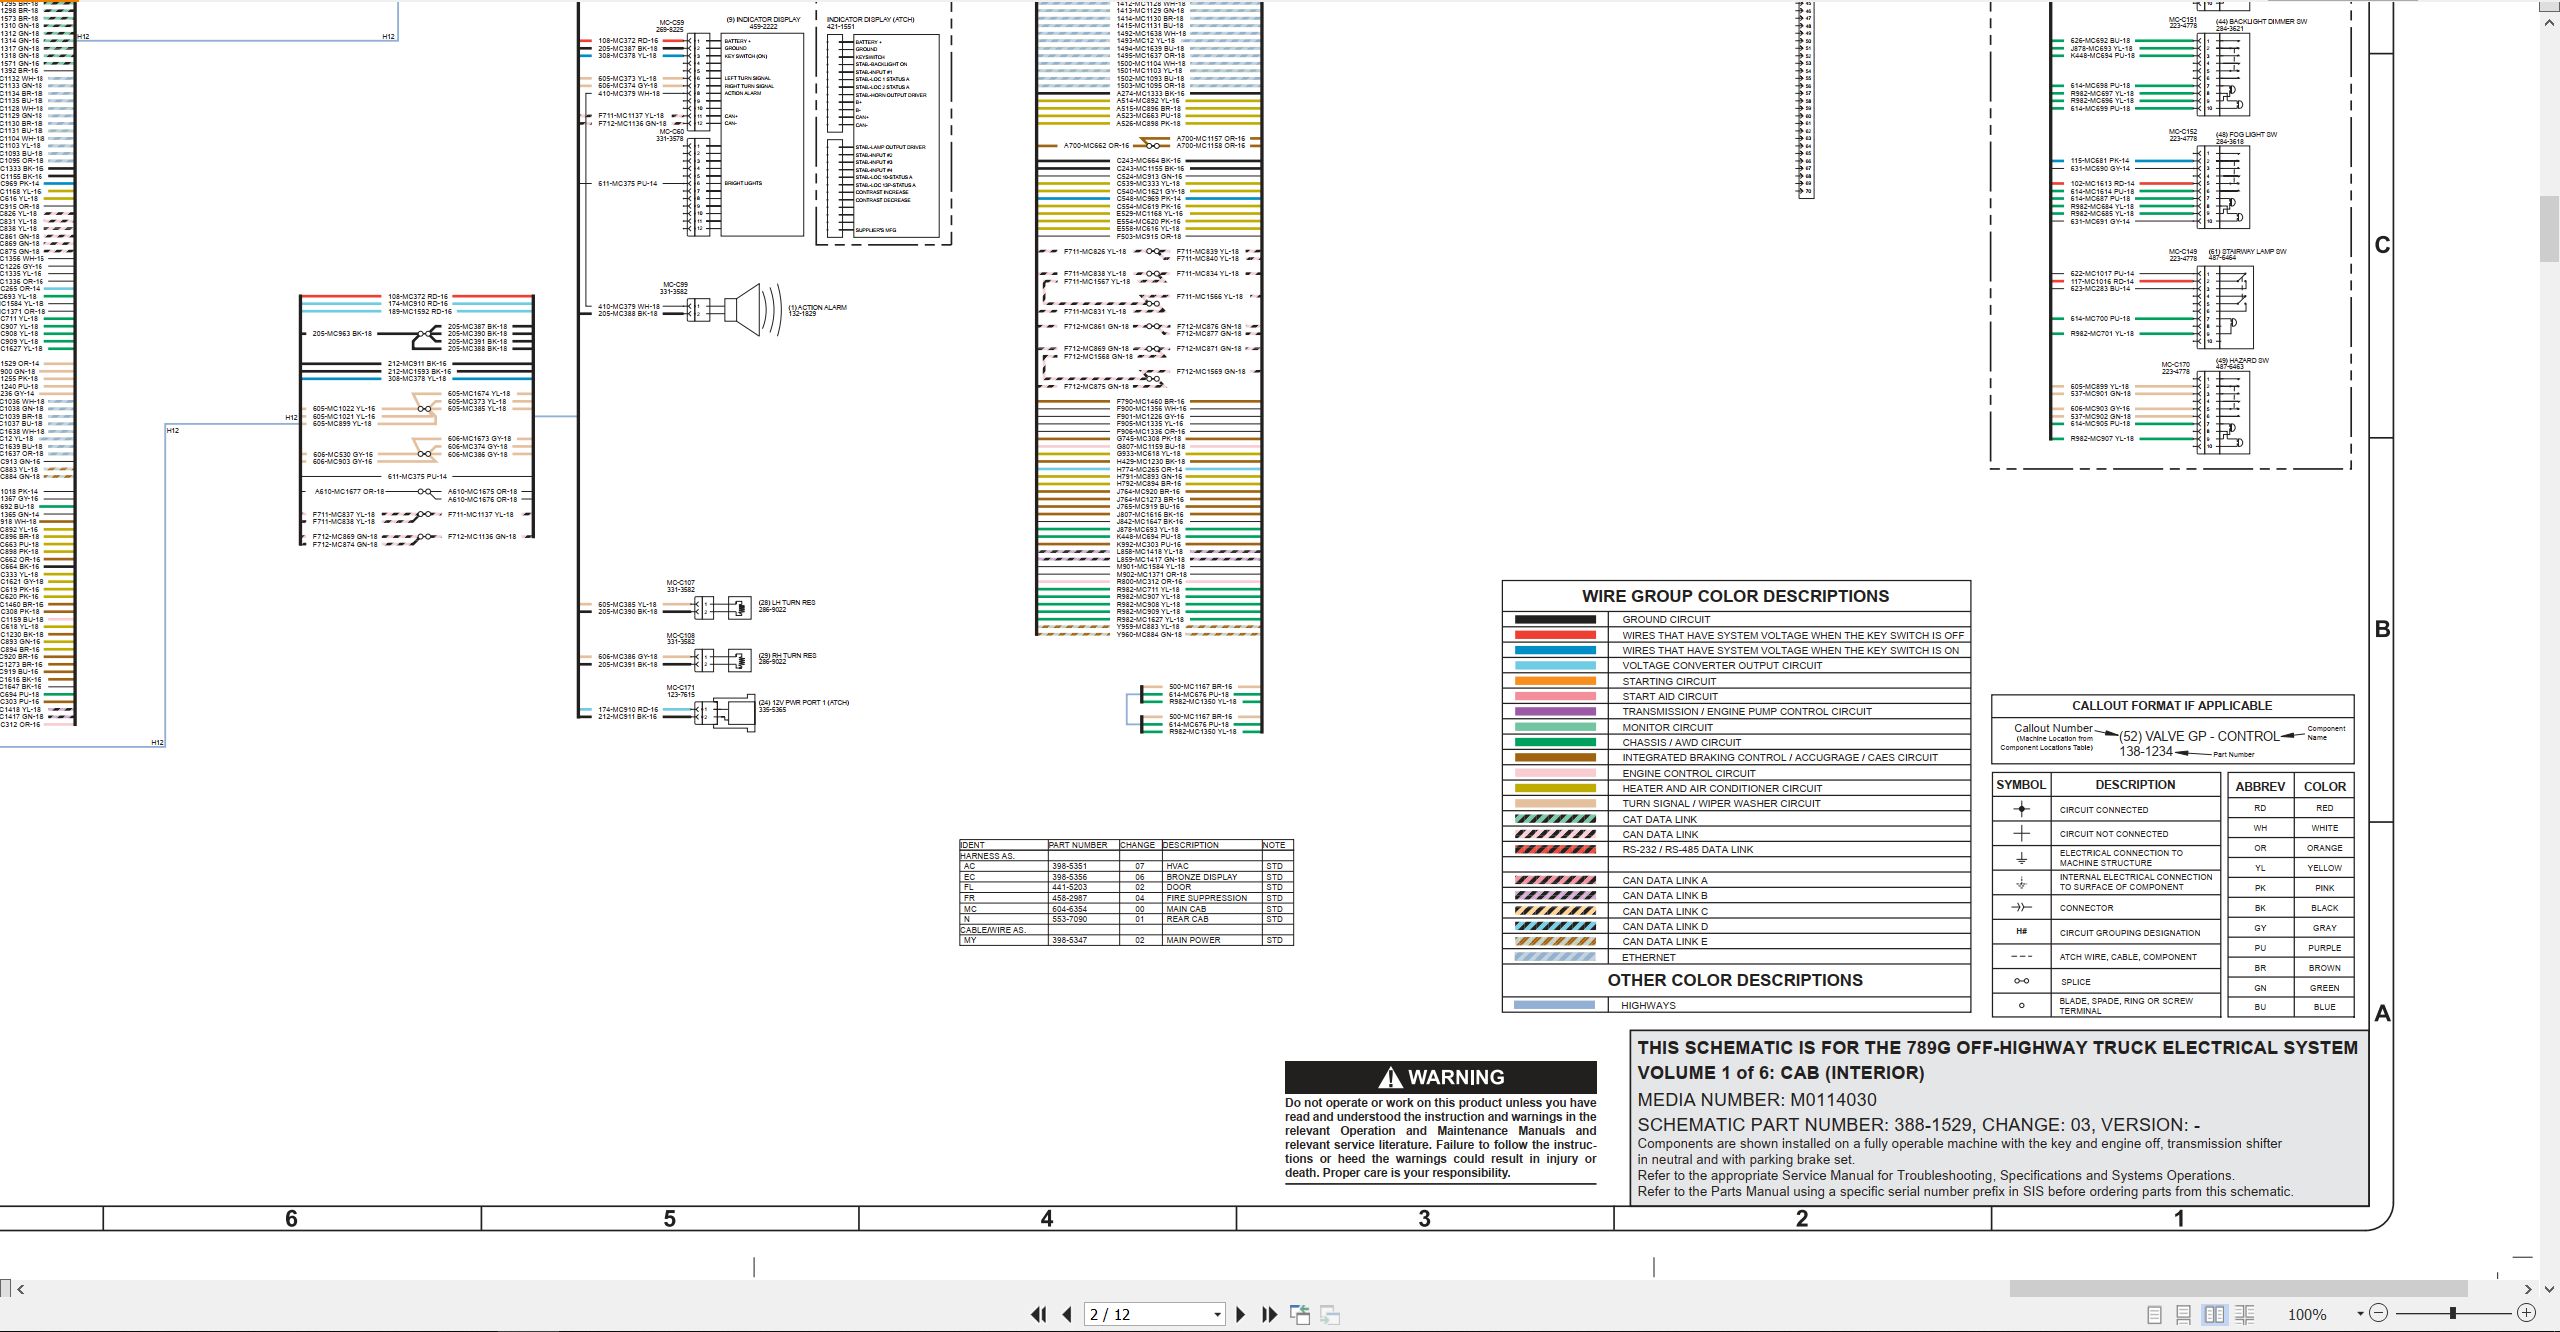This screenshot has height=1332, width=2560.
Task: Click the SCHEMATIC PART NUMBER 388-1529 line
Action: pos(1918,1125)
